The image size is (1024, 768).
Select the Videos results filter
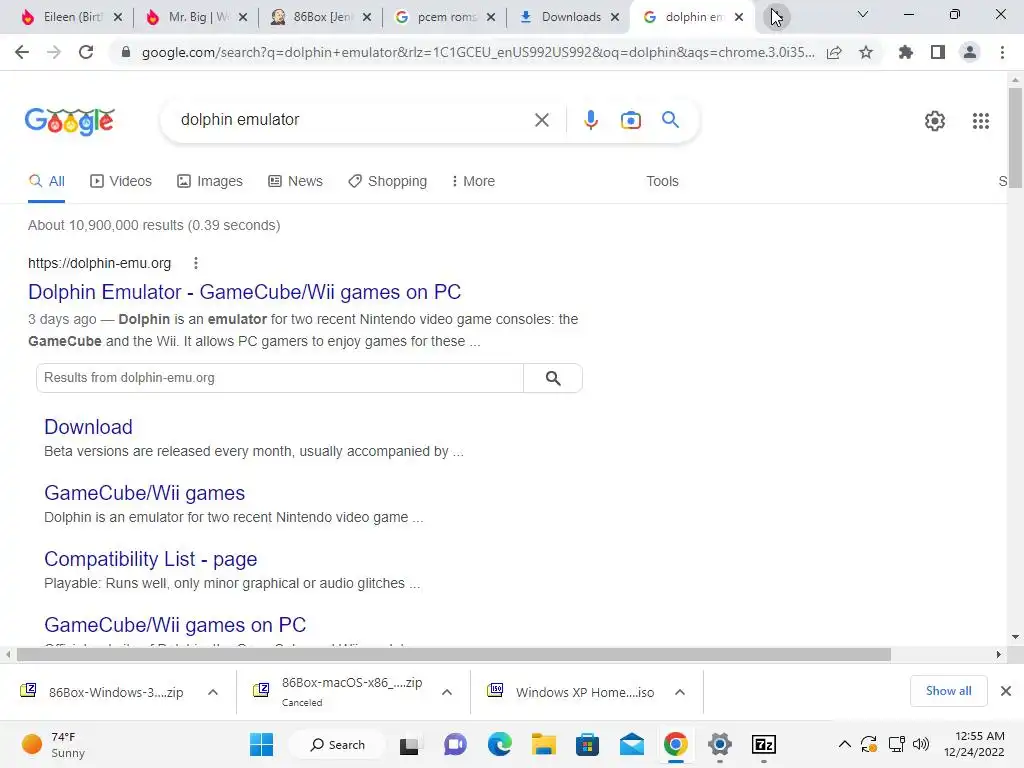tap(121, 181)
